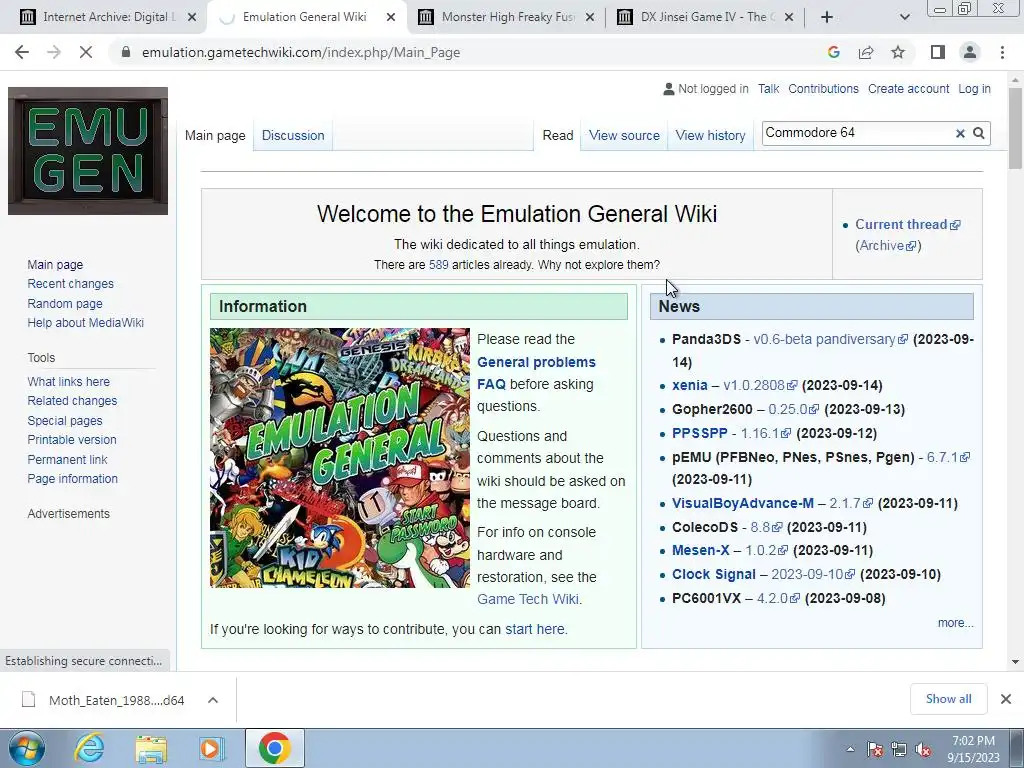Stop loading the page with the X button
The height and width of the screenshot is (768, 1024).
coord(86,52)
